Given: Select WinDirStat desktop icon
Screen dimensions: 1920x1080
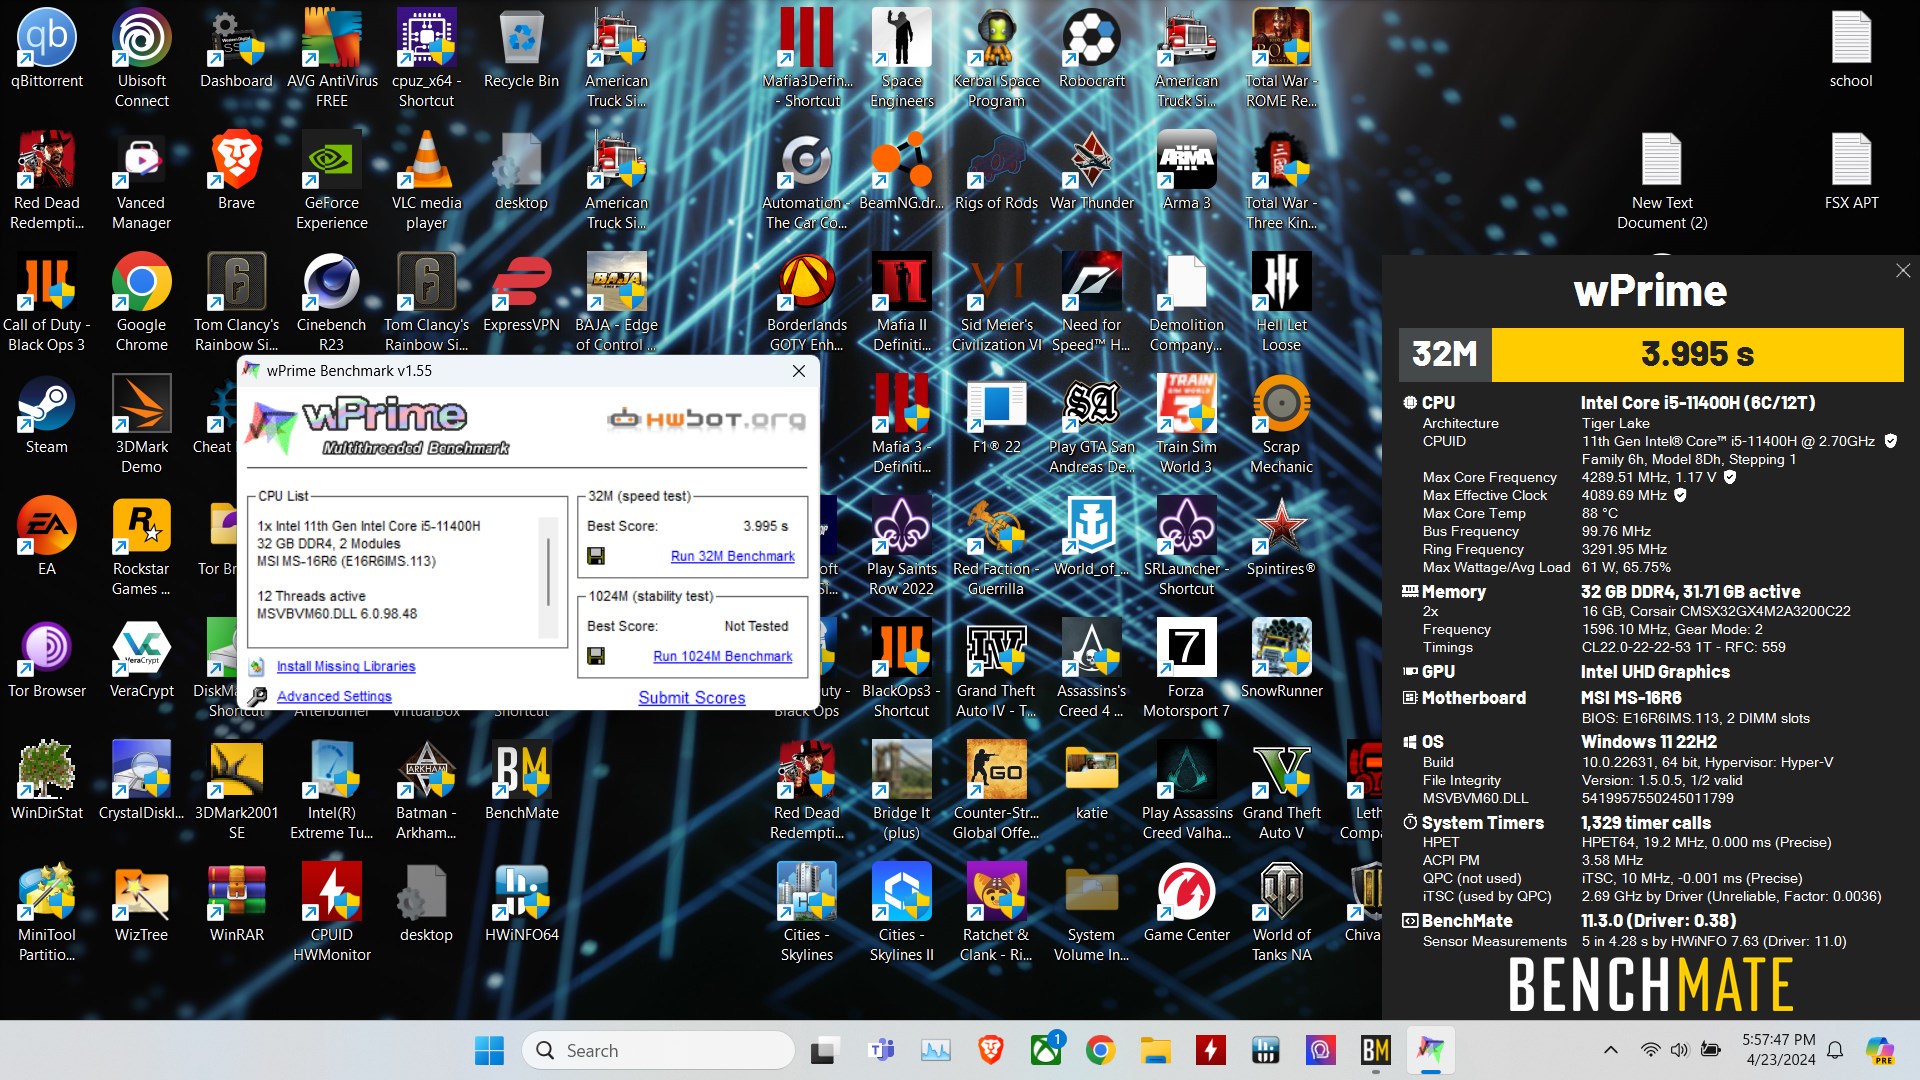Looking at the screenshot, I should 47,780.
